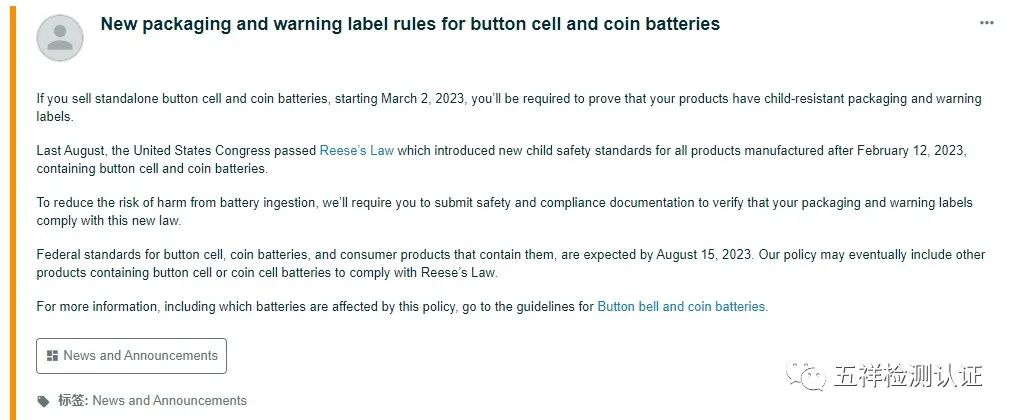The height and width of the screenshot is (420, 1015).
Task: Click the author's default avatar icon
Action: point(60,39)
